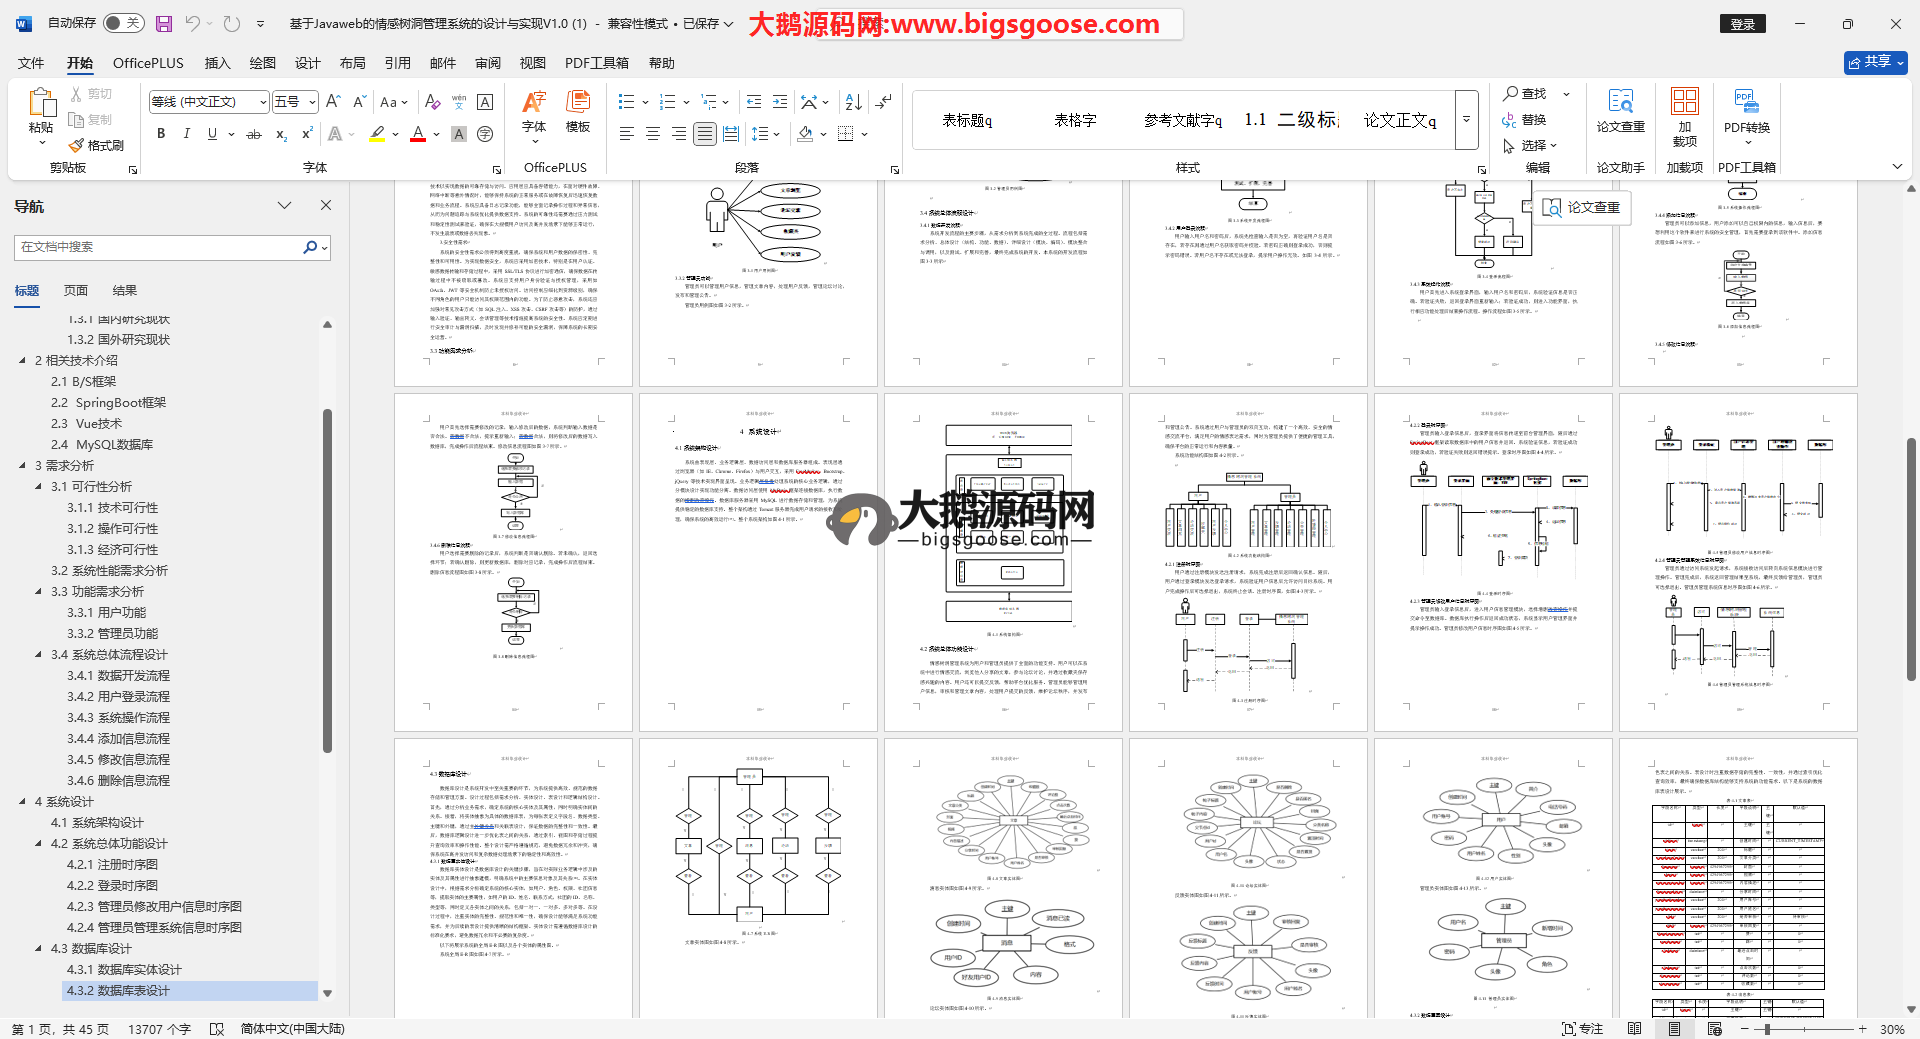This screenshot has width=1920, height=1039.
Task: Center-align the paragraph
Action: [x=652, y=134]
